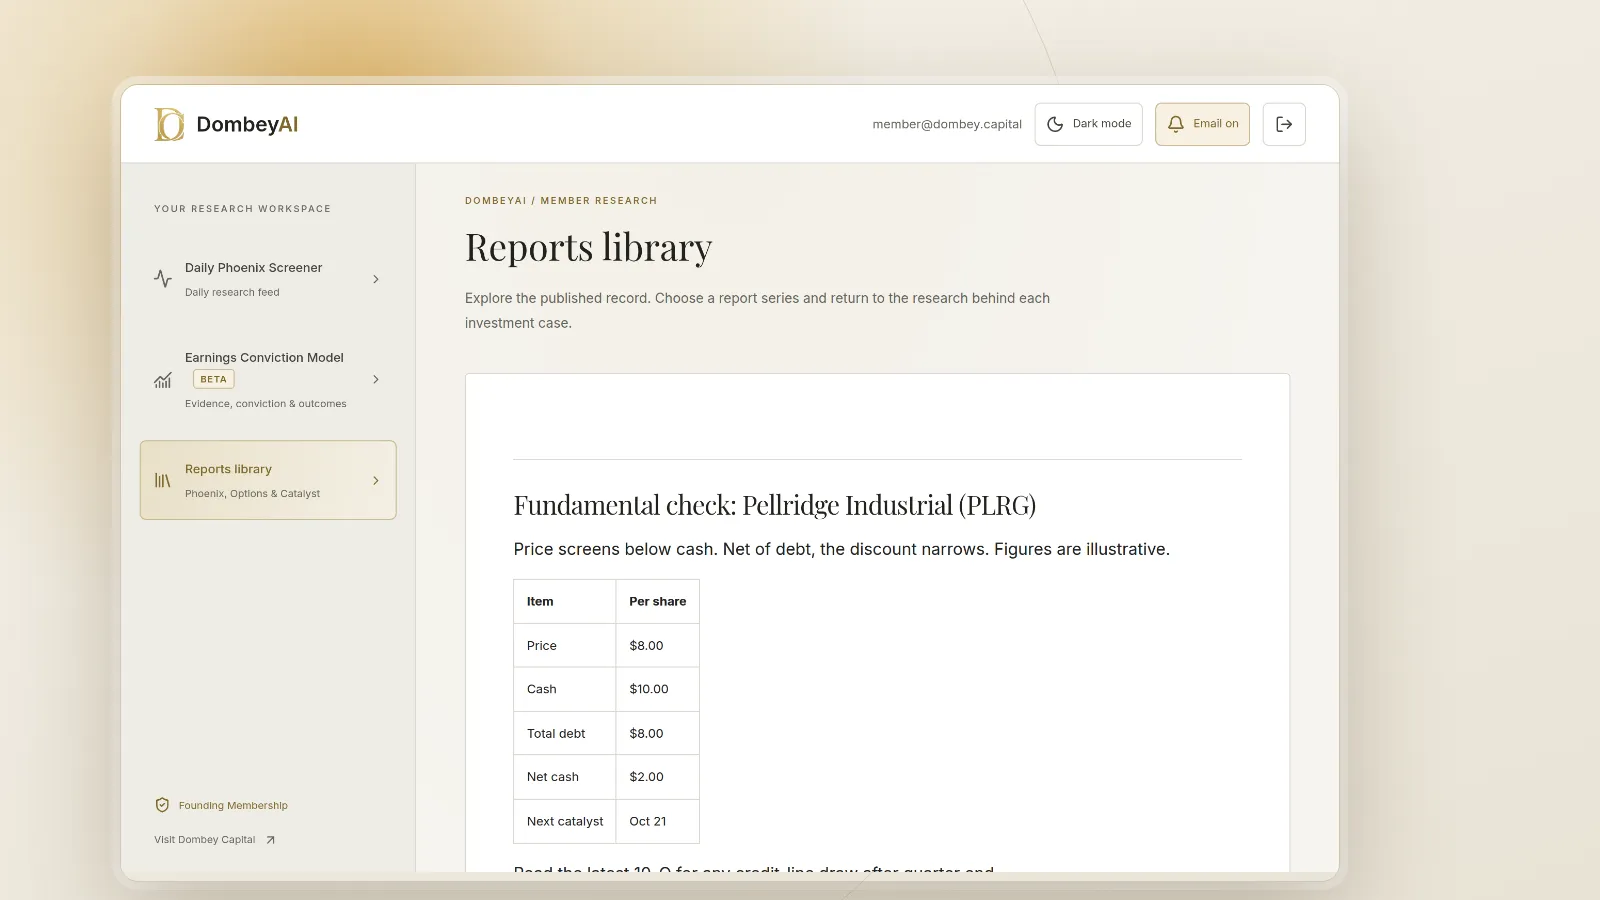Click the Daily research feed subtitle
Screen dimensions: 1600x900
tap(232, 293)
